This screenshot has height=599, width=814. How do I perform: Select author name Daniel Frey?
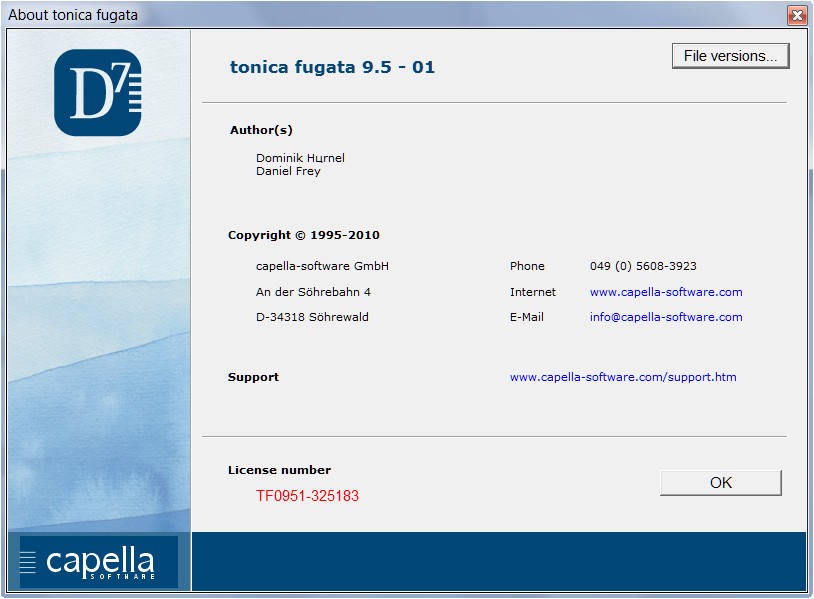coord(288,171)
